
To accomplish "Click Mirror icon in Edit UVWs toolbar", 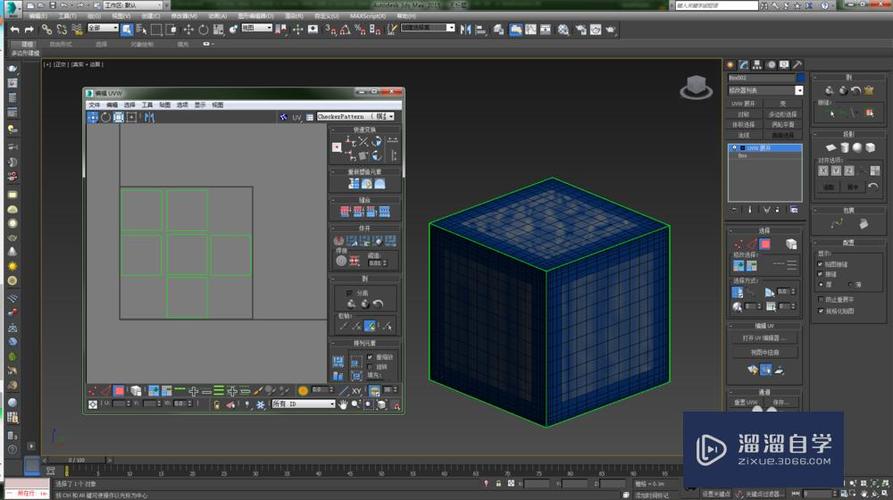I will [149, 117].
